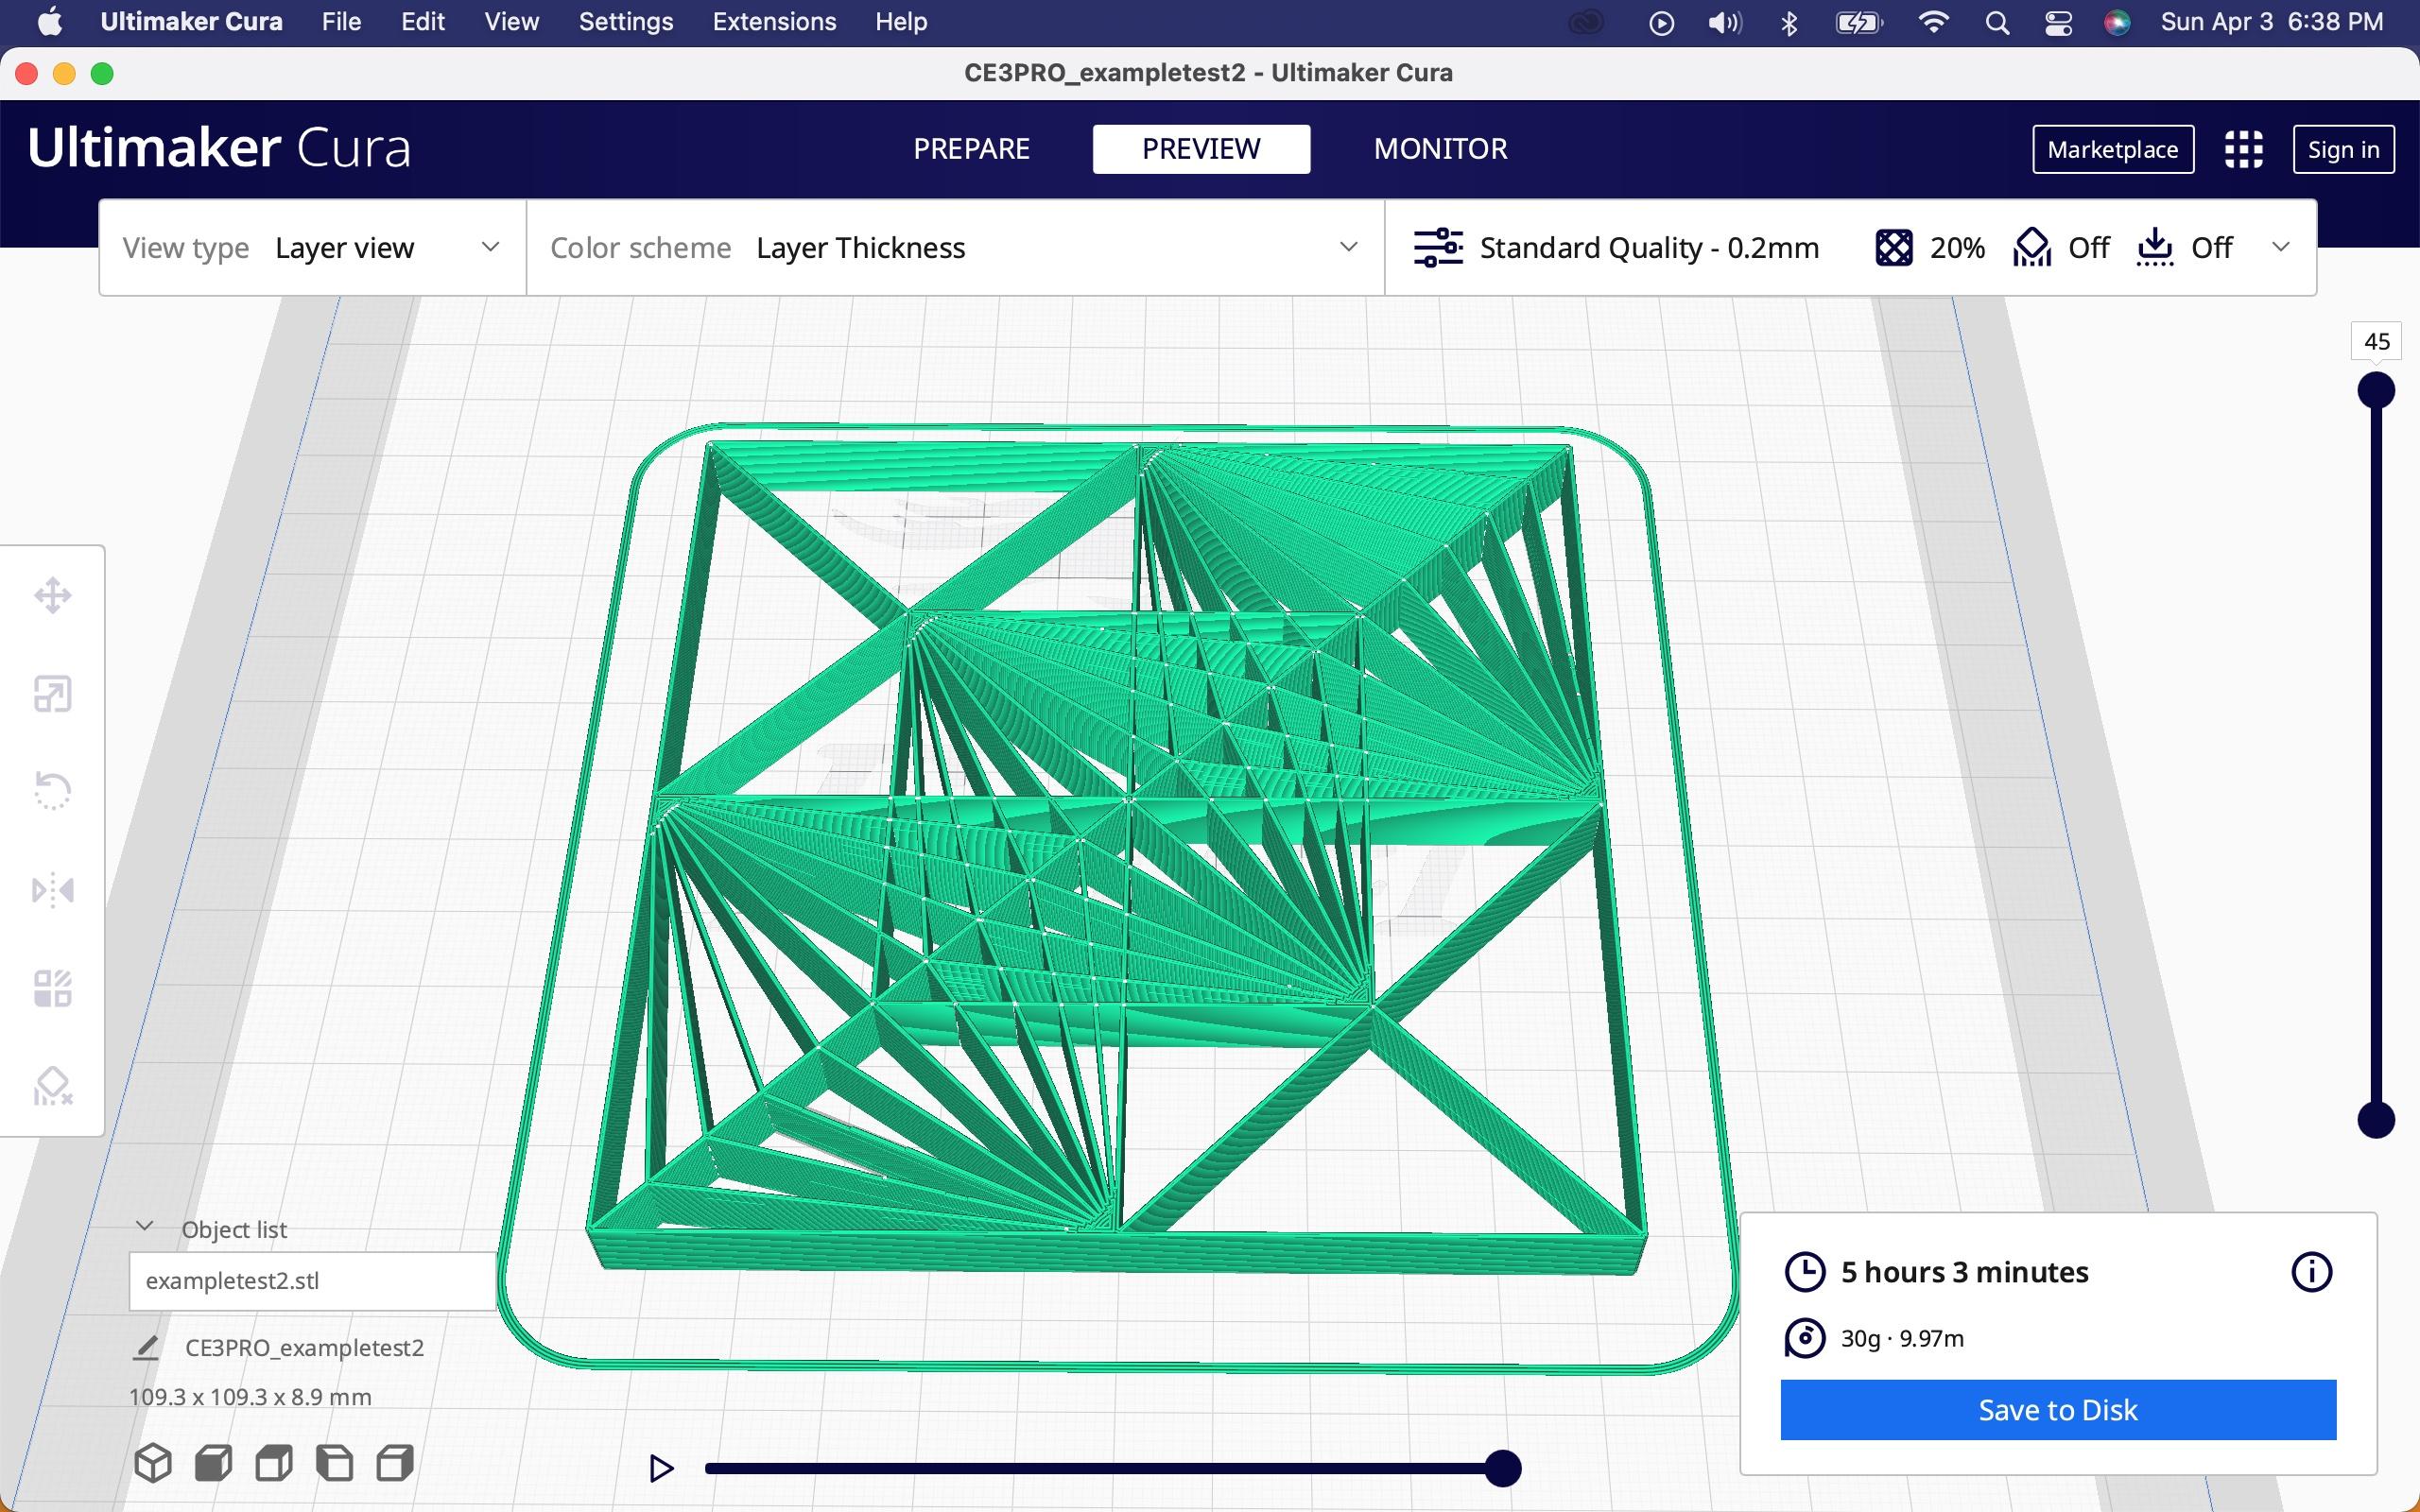Viewport: 2420px width, 1512px height.
Task: Click the bottom layer slider handle
Action: pyautogui.click(x=2376, y=1120)
